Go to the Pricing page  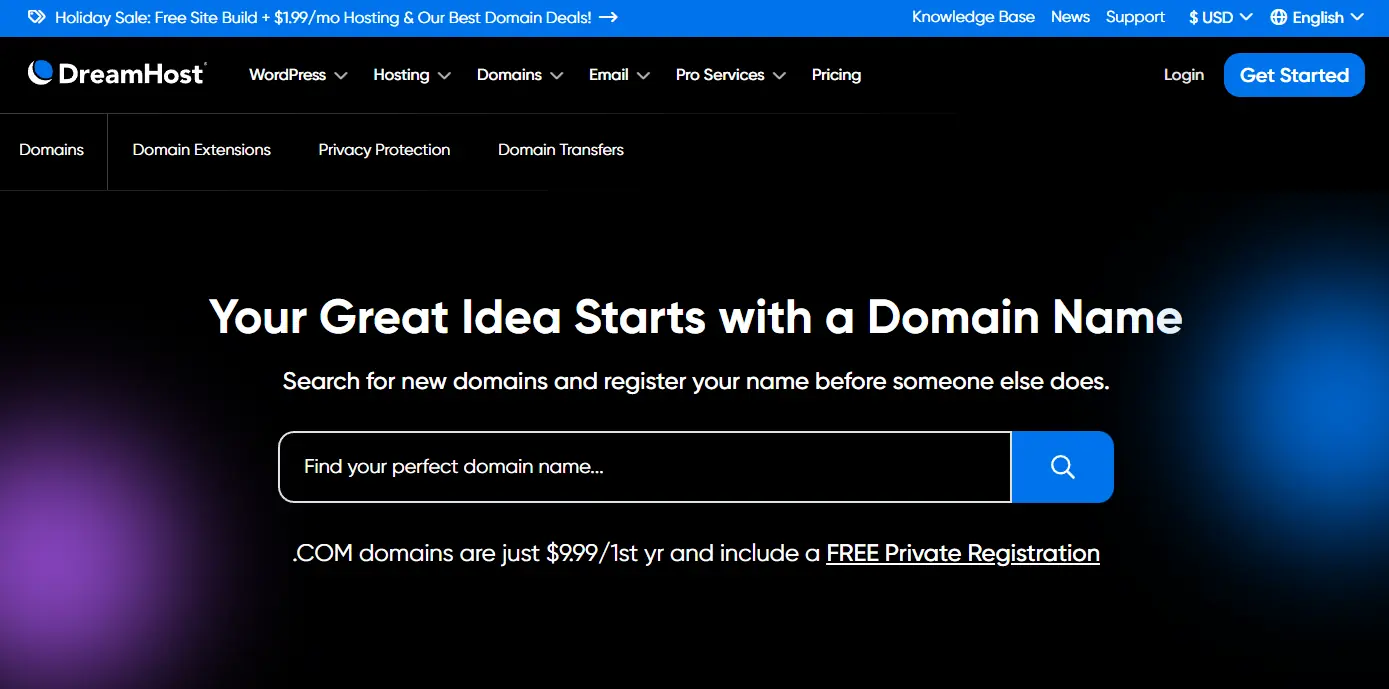click(836, 75)
